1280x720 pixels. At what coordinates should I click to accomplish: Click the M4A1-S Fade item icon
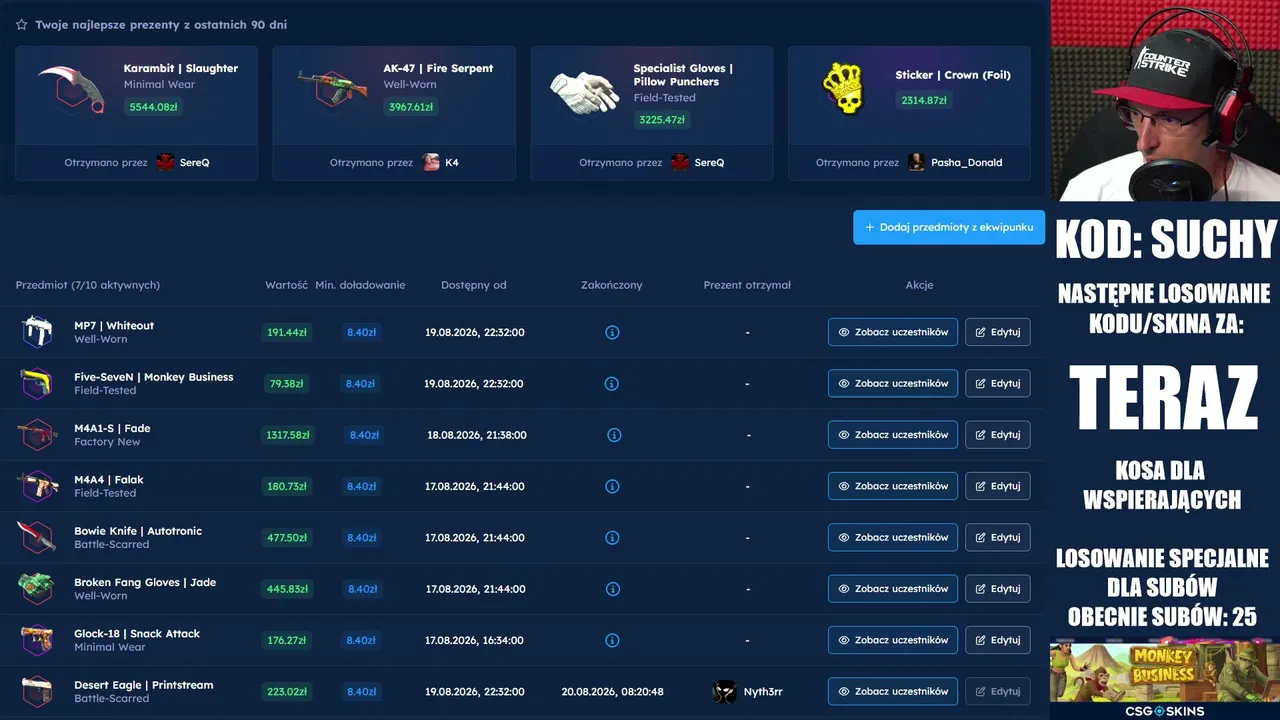tap(37, 435)
